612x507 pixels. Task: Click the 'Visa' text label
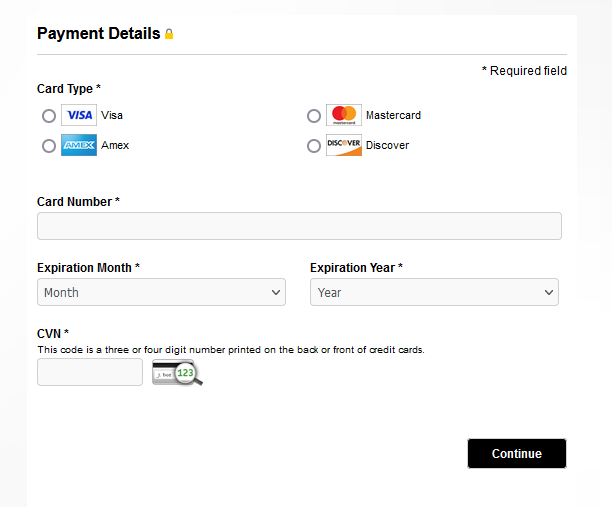112,116
